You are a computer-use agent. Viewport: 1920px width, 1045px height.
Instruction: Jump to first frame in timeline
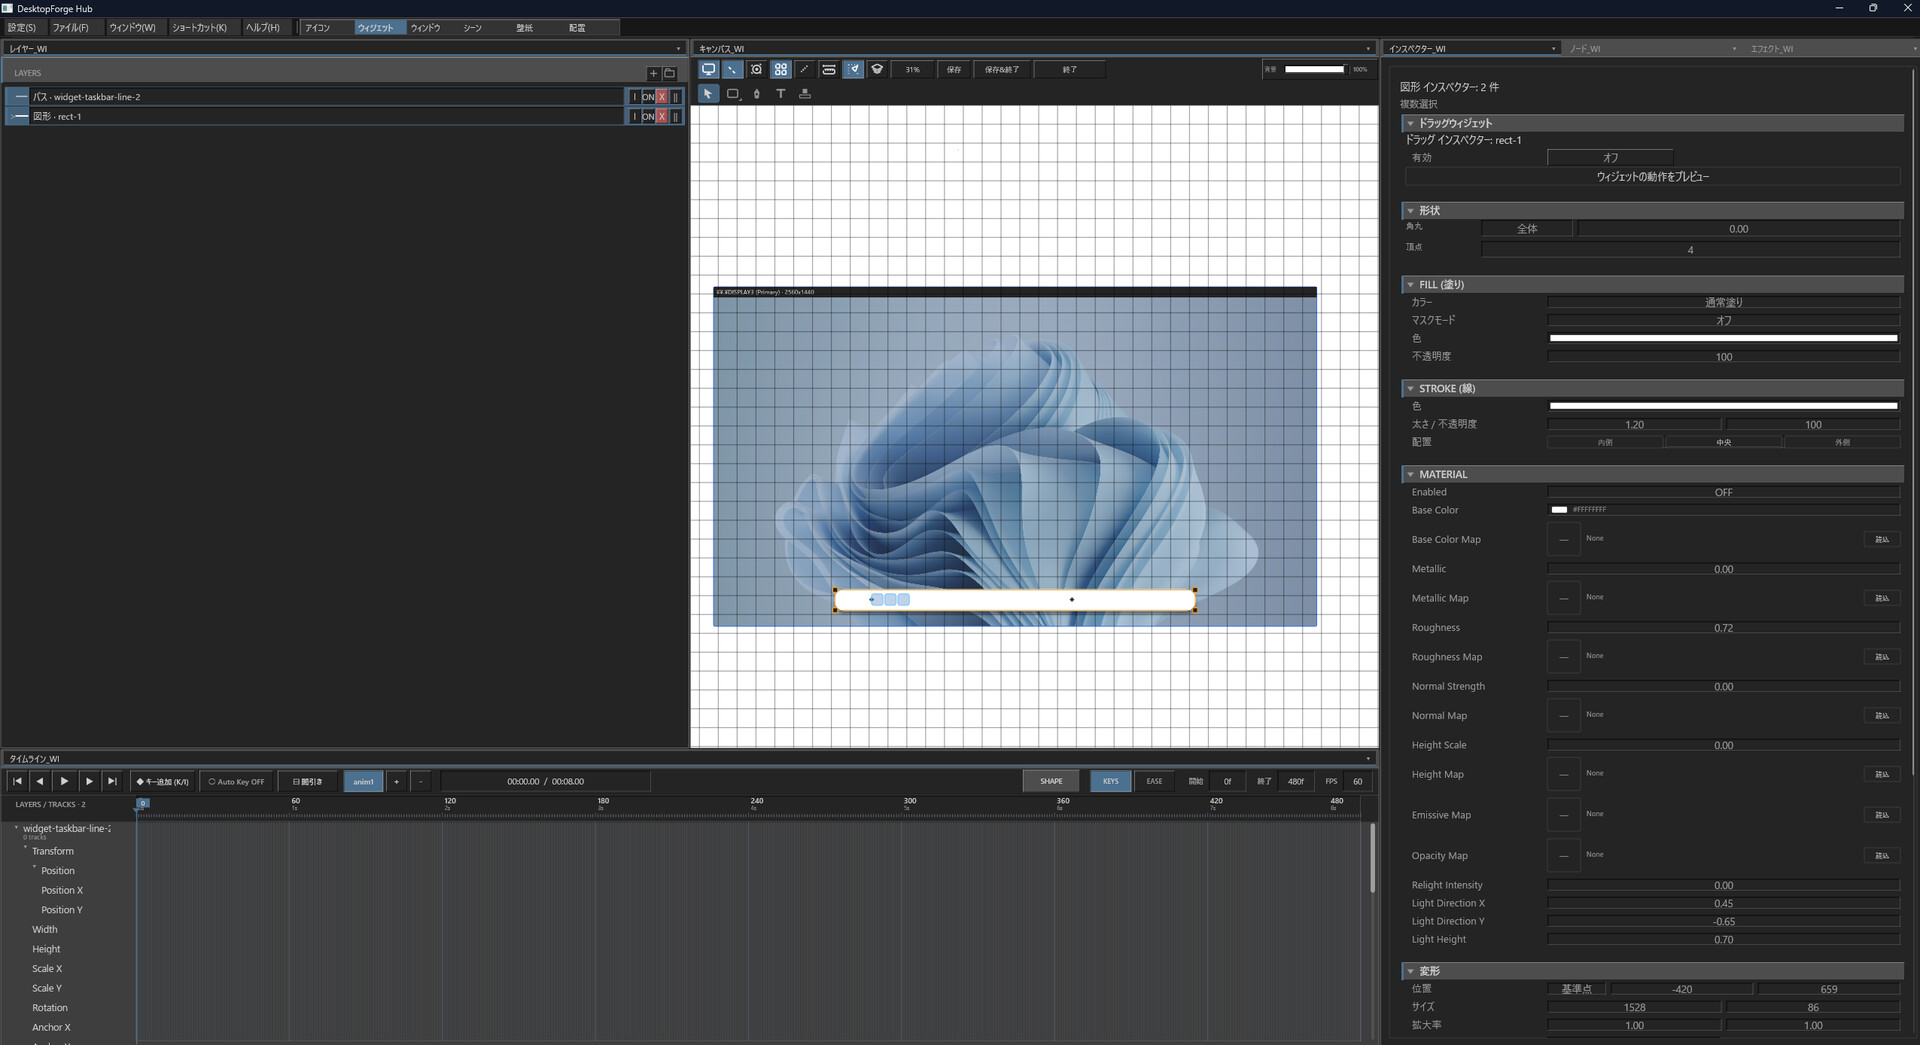coord(17,781)
